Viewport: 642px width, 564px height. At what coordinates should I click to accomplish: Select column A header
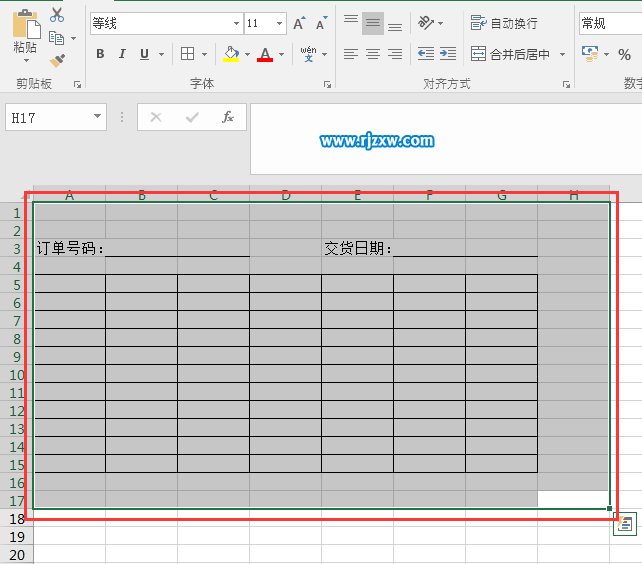point(70,195)
